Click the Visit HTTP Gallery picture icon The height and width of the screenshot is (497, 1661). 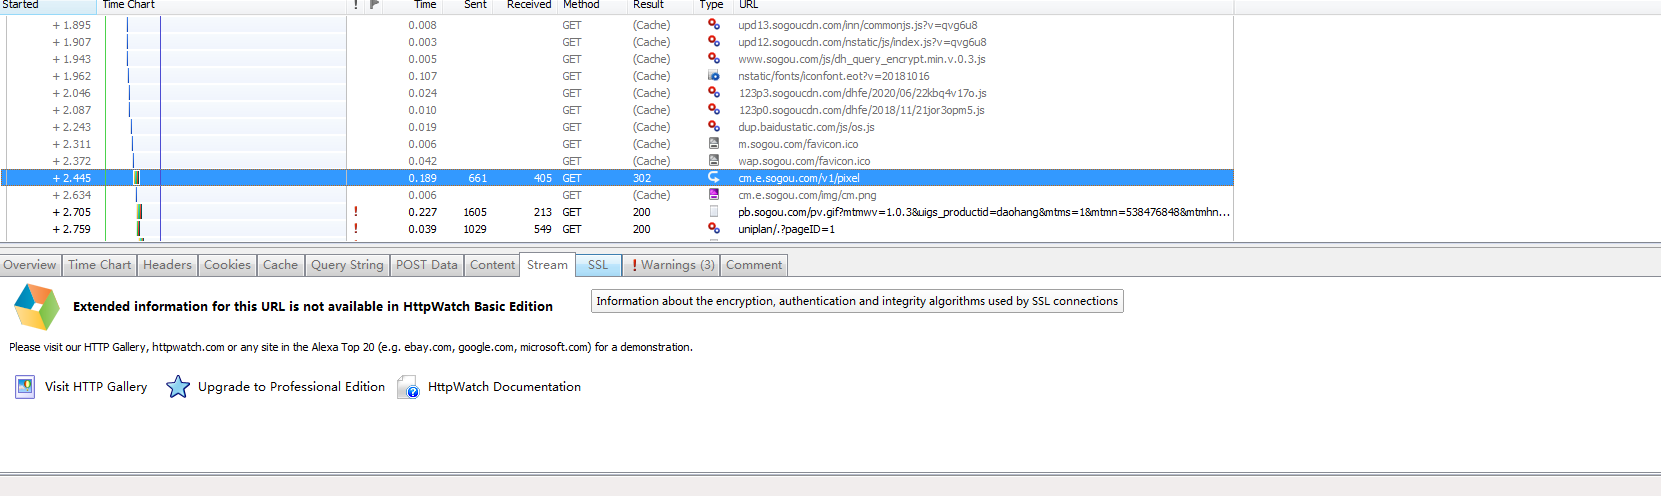25,387
